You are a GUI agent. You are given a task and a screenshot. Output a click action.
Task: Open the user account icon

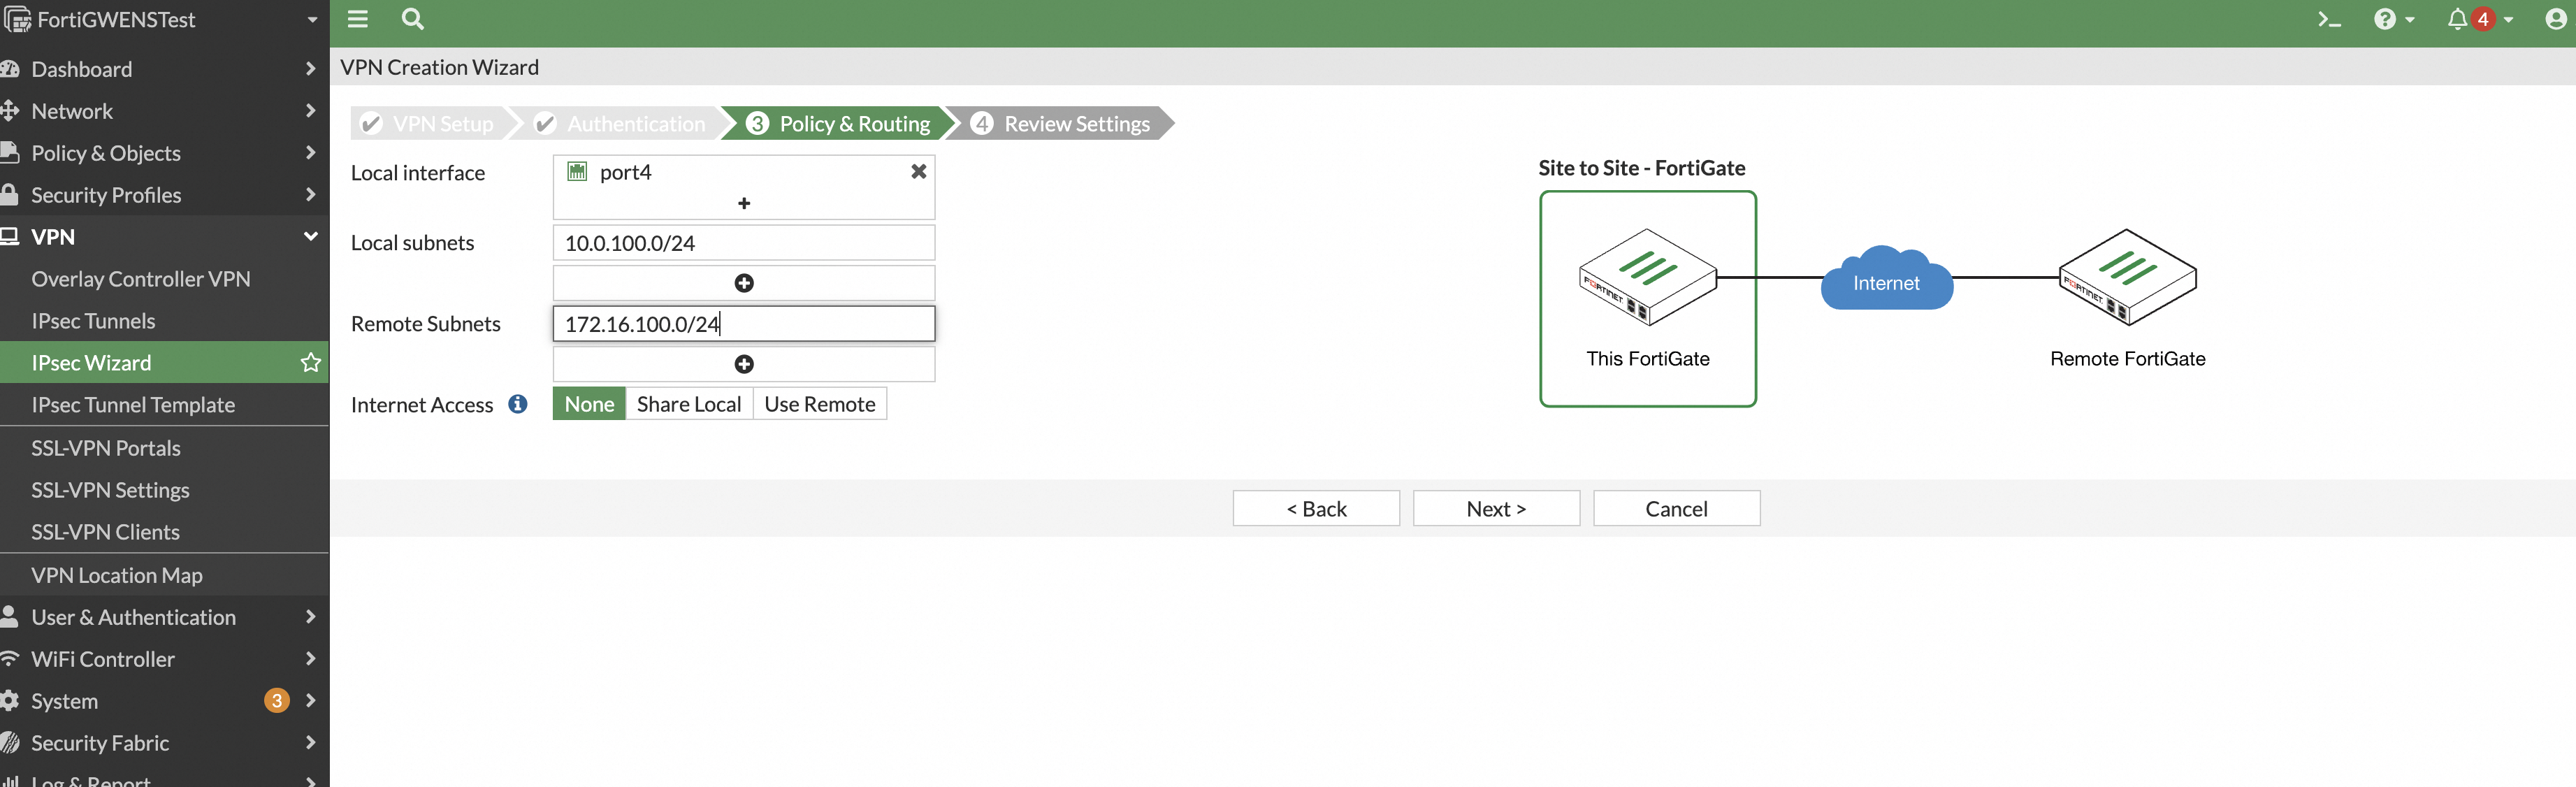click(x=2555, y=19)
